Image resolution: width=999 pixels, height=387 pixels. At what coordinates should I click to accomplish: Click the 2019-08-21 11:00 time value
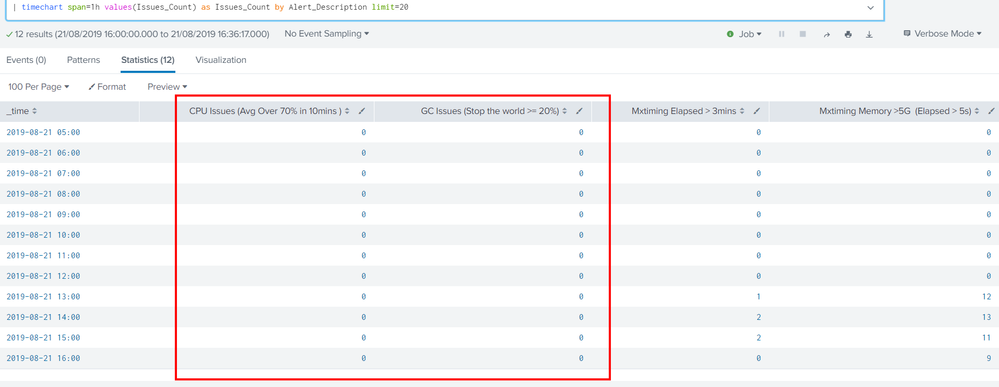coord(43,256)
